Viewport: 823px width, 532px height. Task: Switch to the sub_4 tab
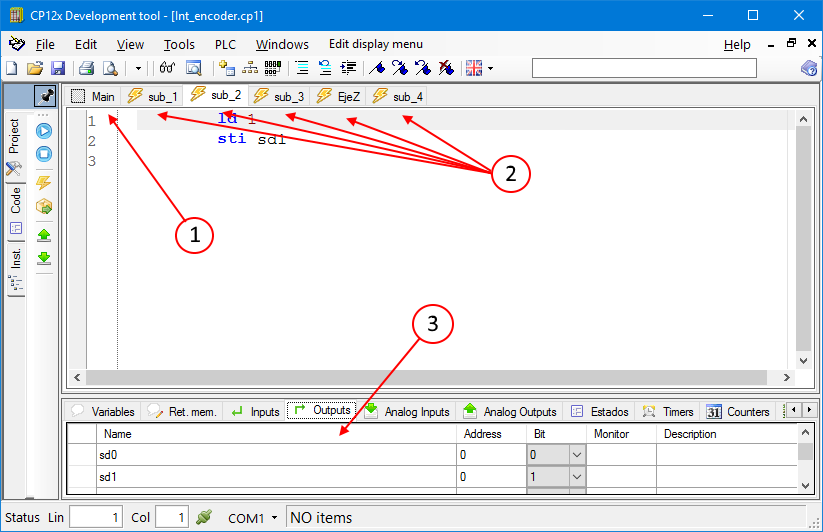(397, 97)
